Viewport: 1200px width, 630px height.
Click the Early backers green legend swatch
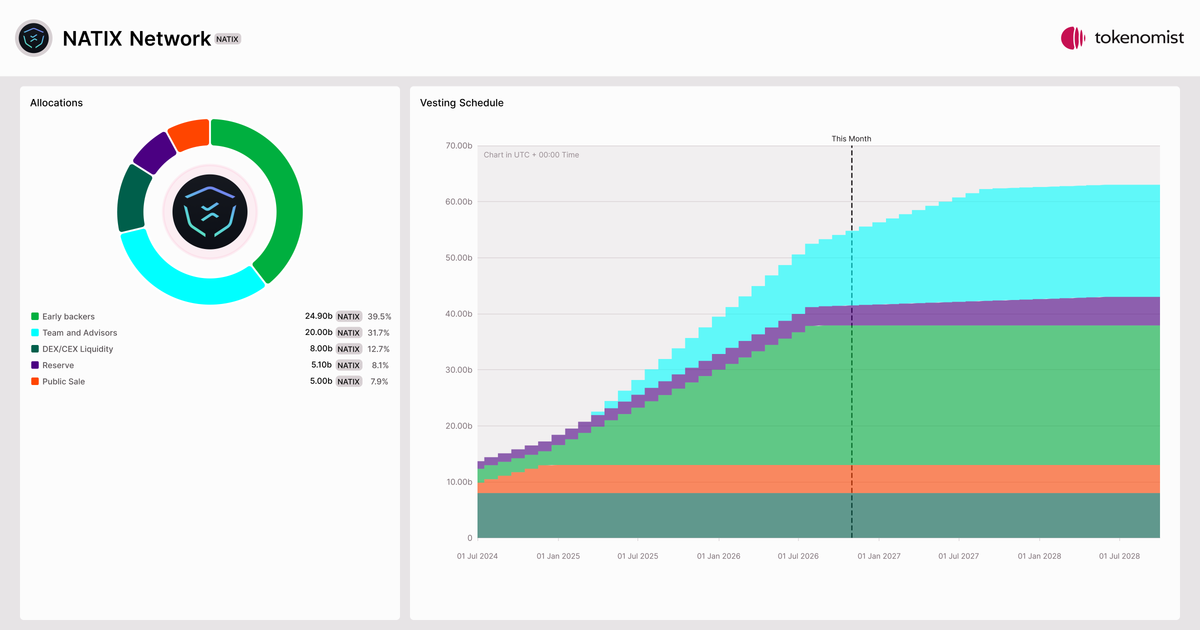[x=35, y=317]
